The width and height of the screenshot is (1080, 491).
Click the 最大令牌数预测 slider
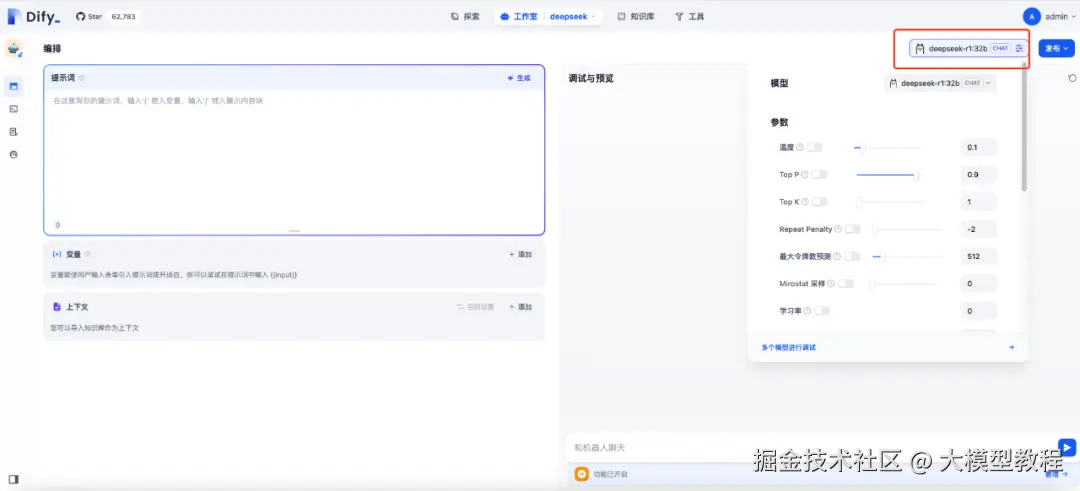(x=906, y=256)
